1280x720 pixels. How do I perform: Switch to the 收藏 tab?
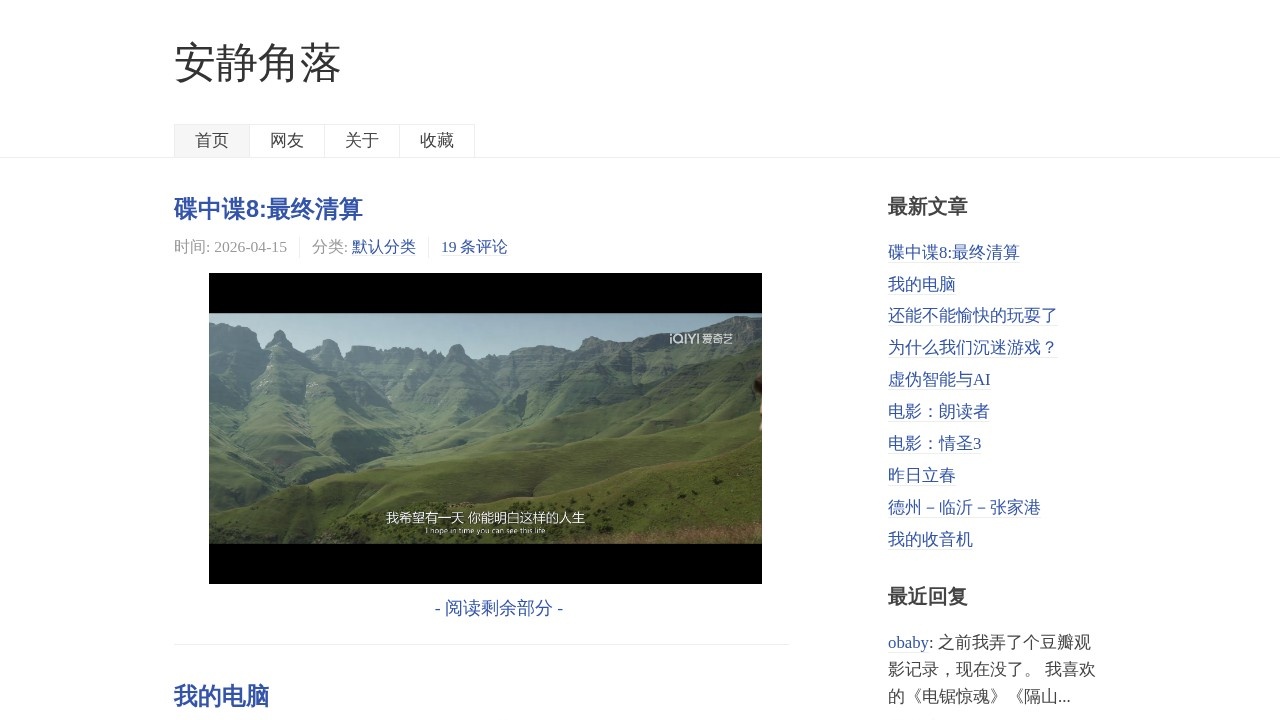[x=437, y=141]
